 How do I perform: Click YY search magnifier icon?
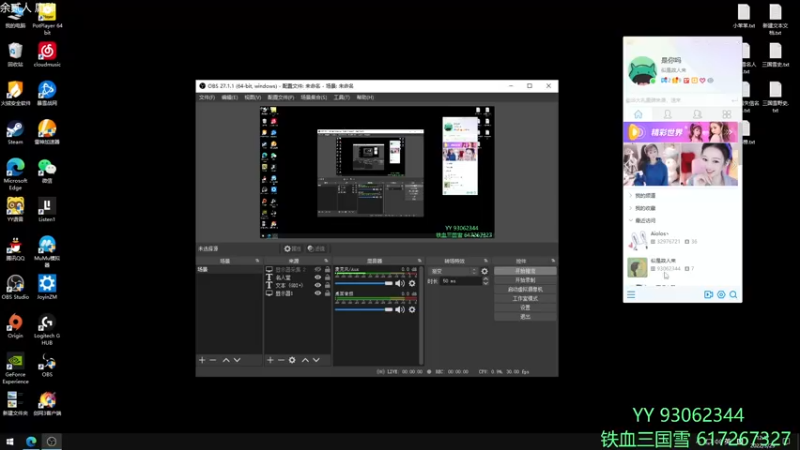click(x=733, y=294)
